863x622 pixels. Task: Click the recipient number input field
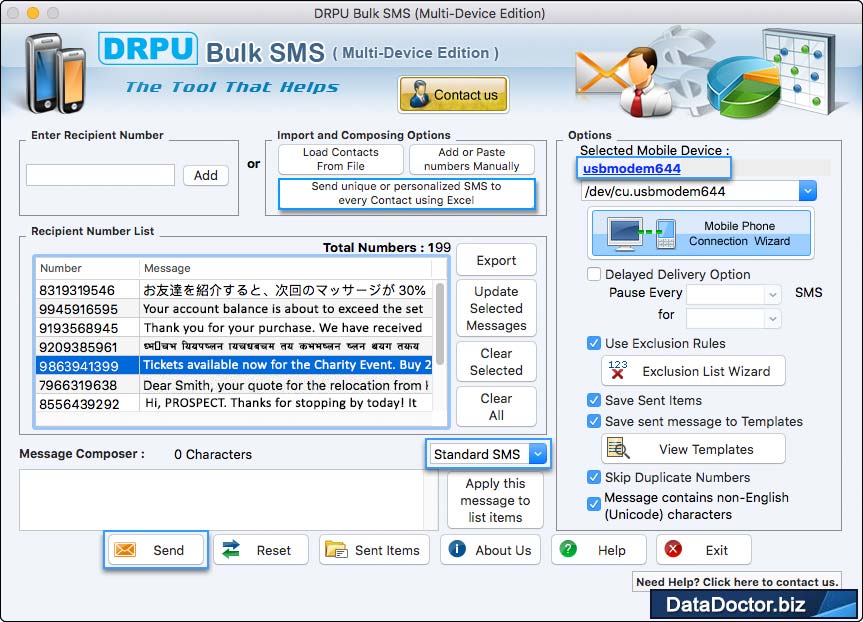(101, 176)
